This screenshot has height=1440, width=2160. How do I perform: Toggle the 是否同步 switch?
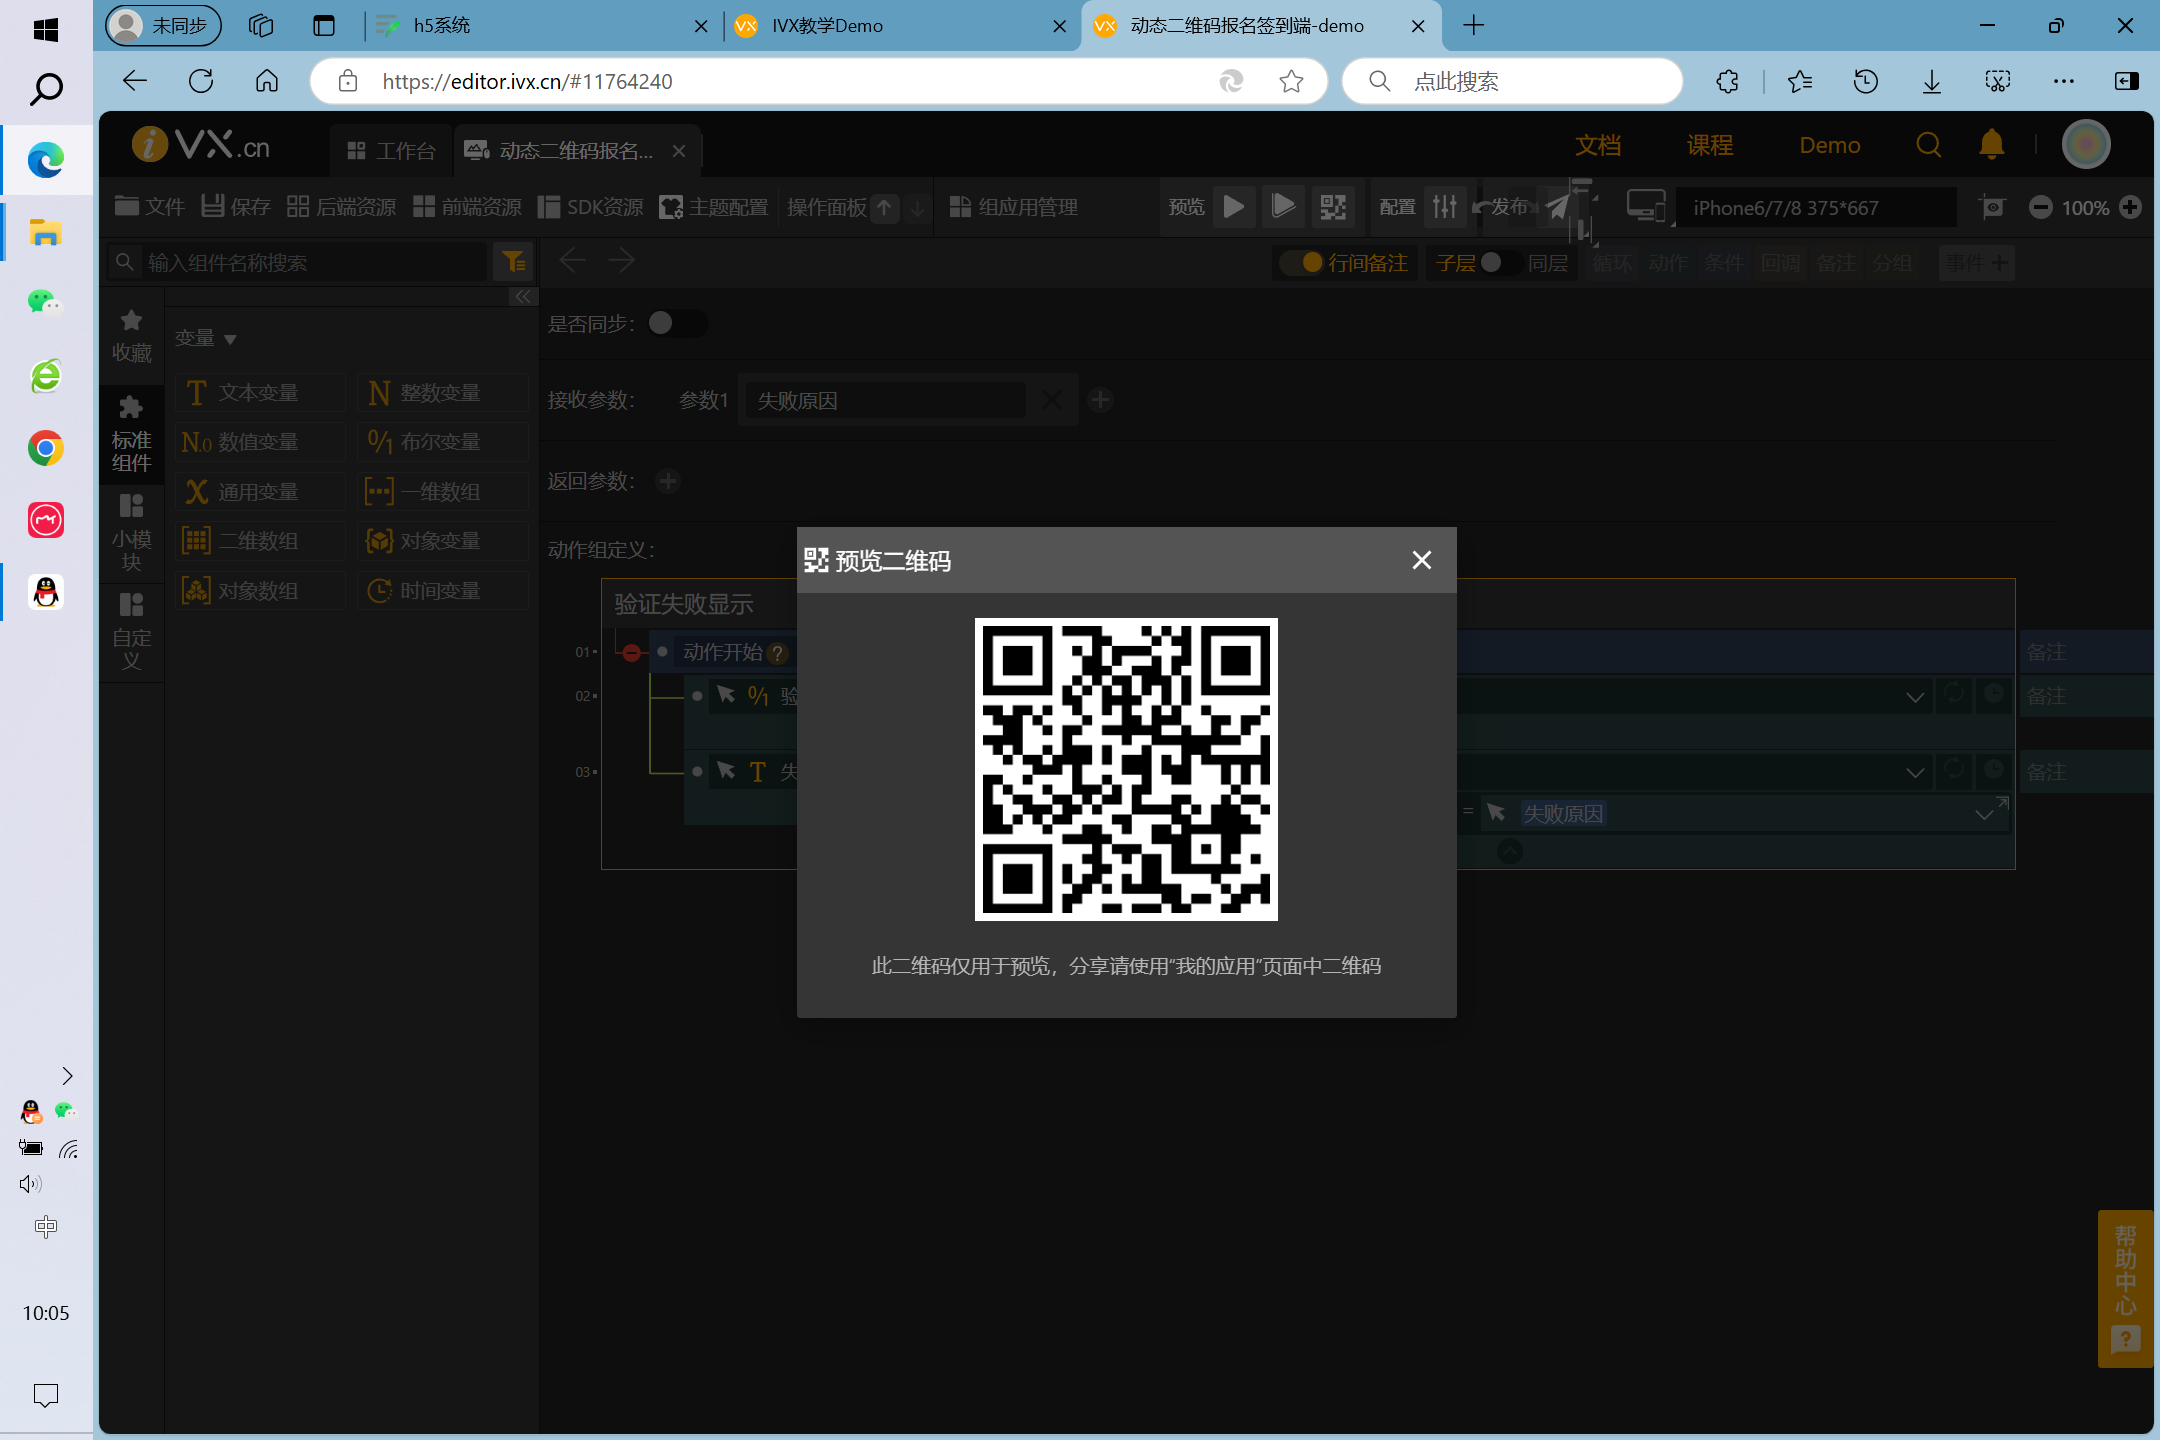click(x=677, y=323)
